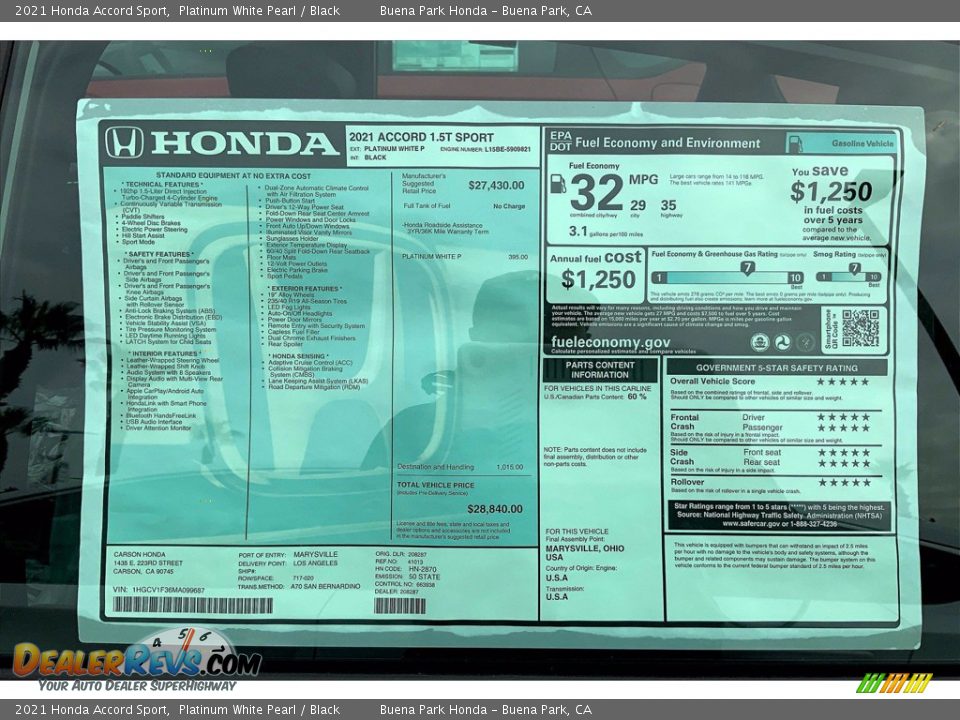Click the Honda H logo emblem
The width and height of the screenshot is (960, 720).
[x=124, y=142]
